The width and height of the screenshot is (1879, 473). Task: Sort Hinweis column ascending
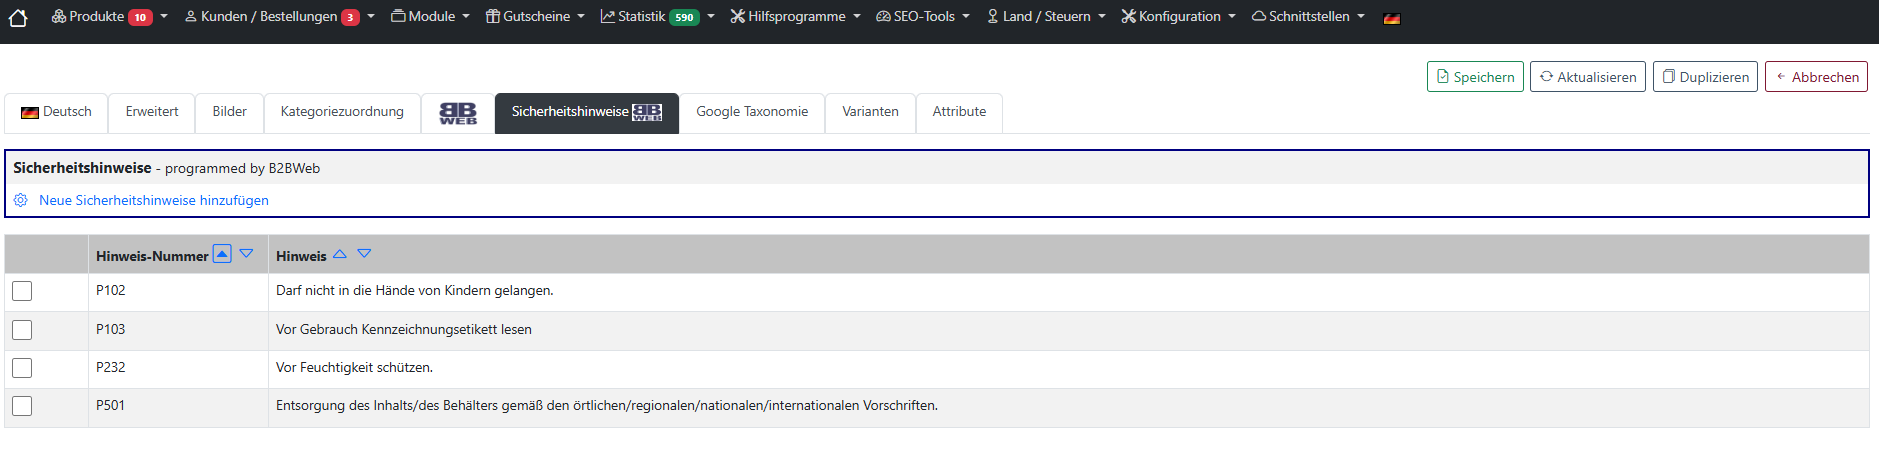pyautogui.click(x=340, y=254)
